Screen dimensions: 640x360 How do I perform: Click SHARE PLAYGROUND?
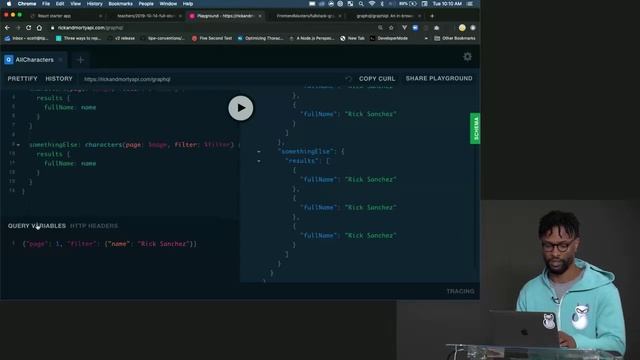439,78
